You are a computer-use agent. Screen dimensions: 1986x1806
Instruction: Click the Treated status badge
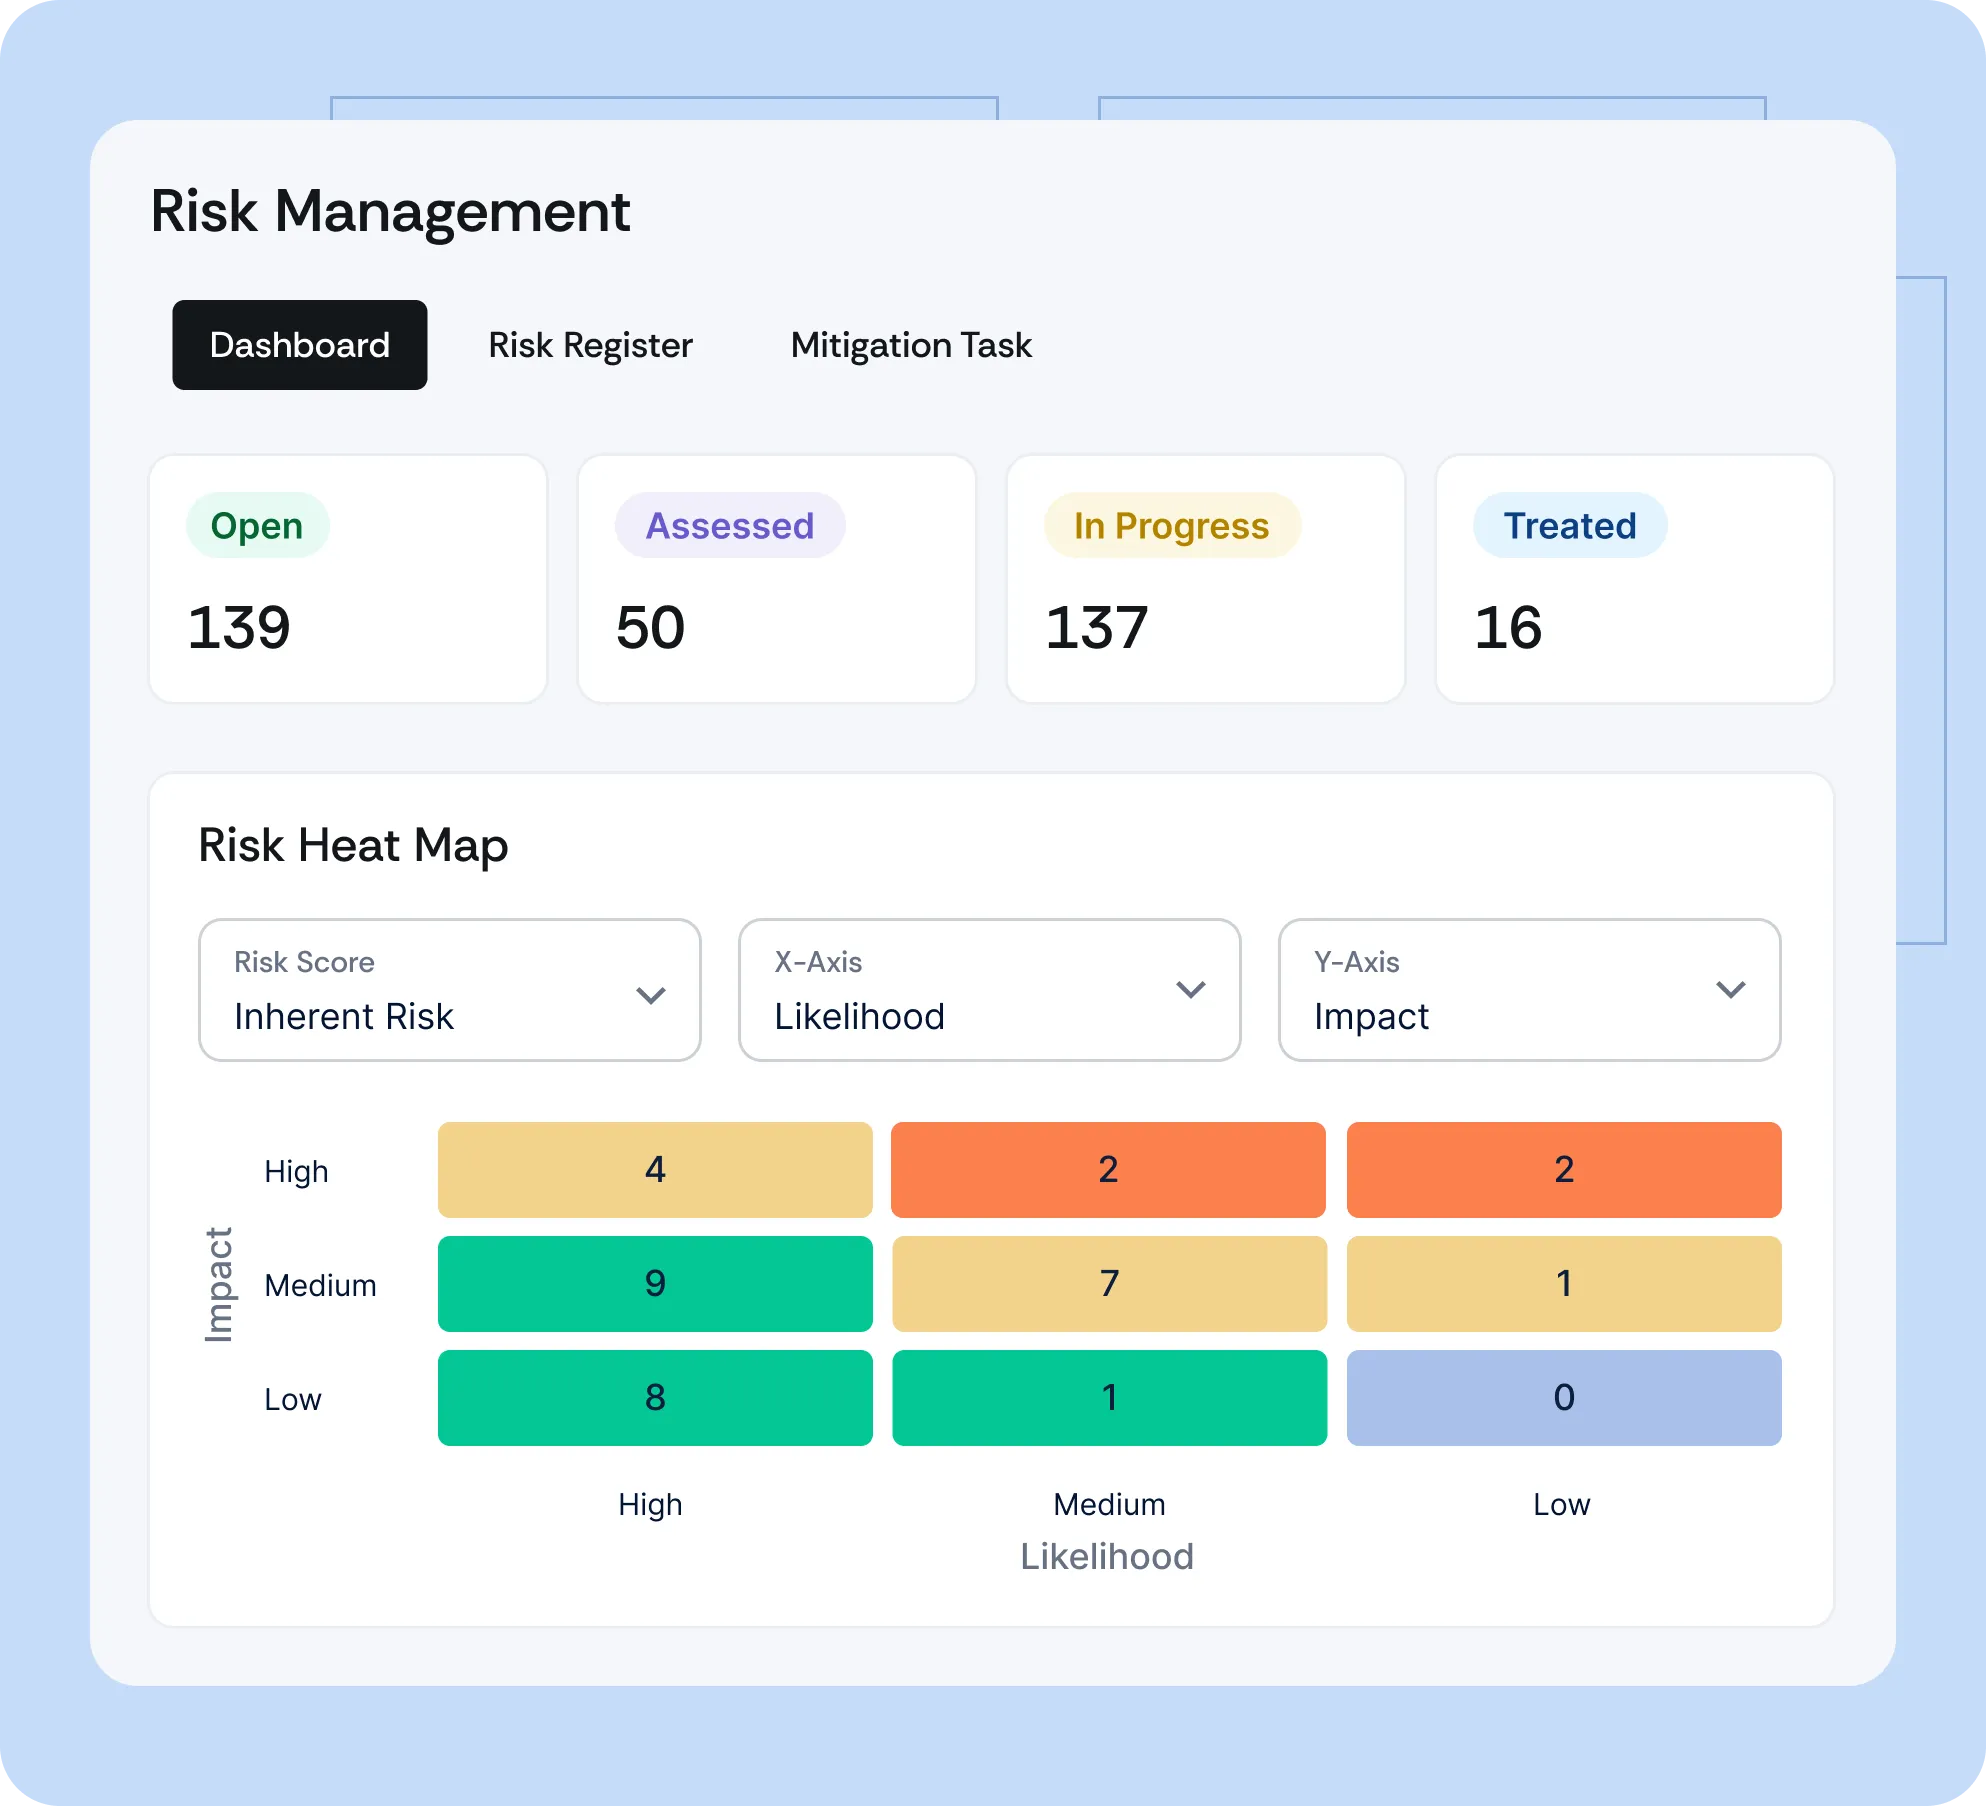1570,525
